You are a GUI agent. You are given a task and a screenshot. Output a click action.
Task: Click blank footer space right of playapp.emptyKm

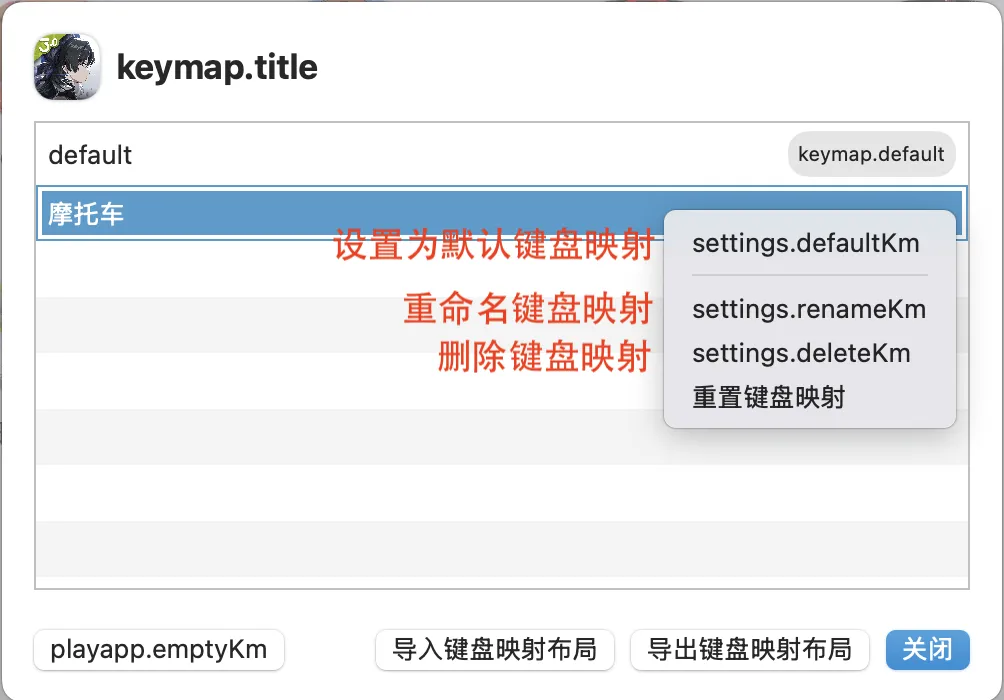(330, 650)
